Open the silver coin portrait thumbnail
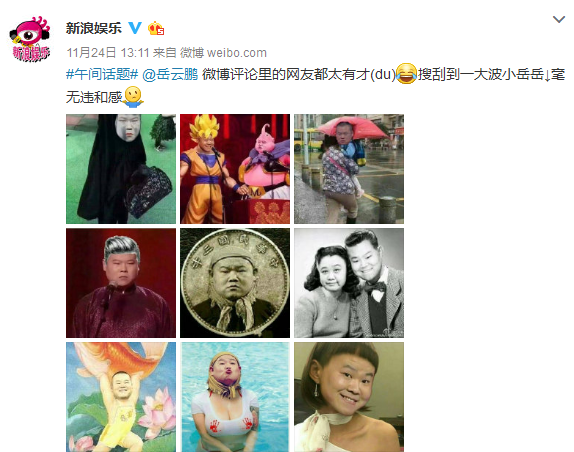This screenshot has height=452, width=574. pyautogui.click(x=235, y=283)
